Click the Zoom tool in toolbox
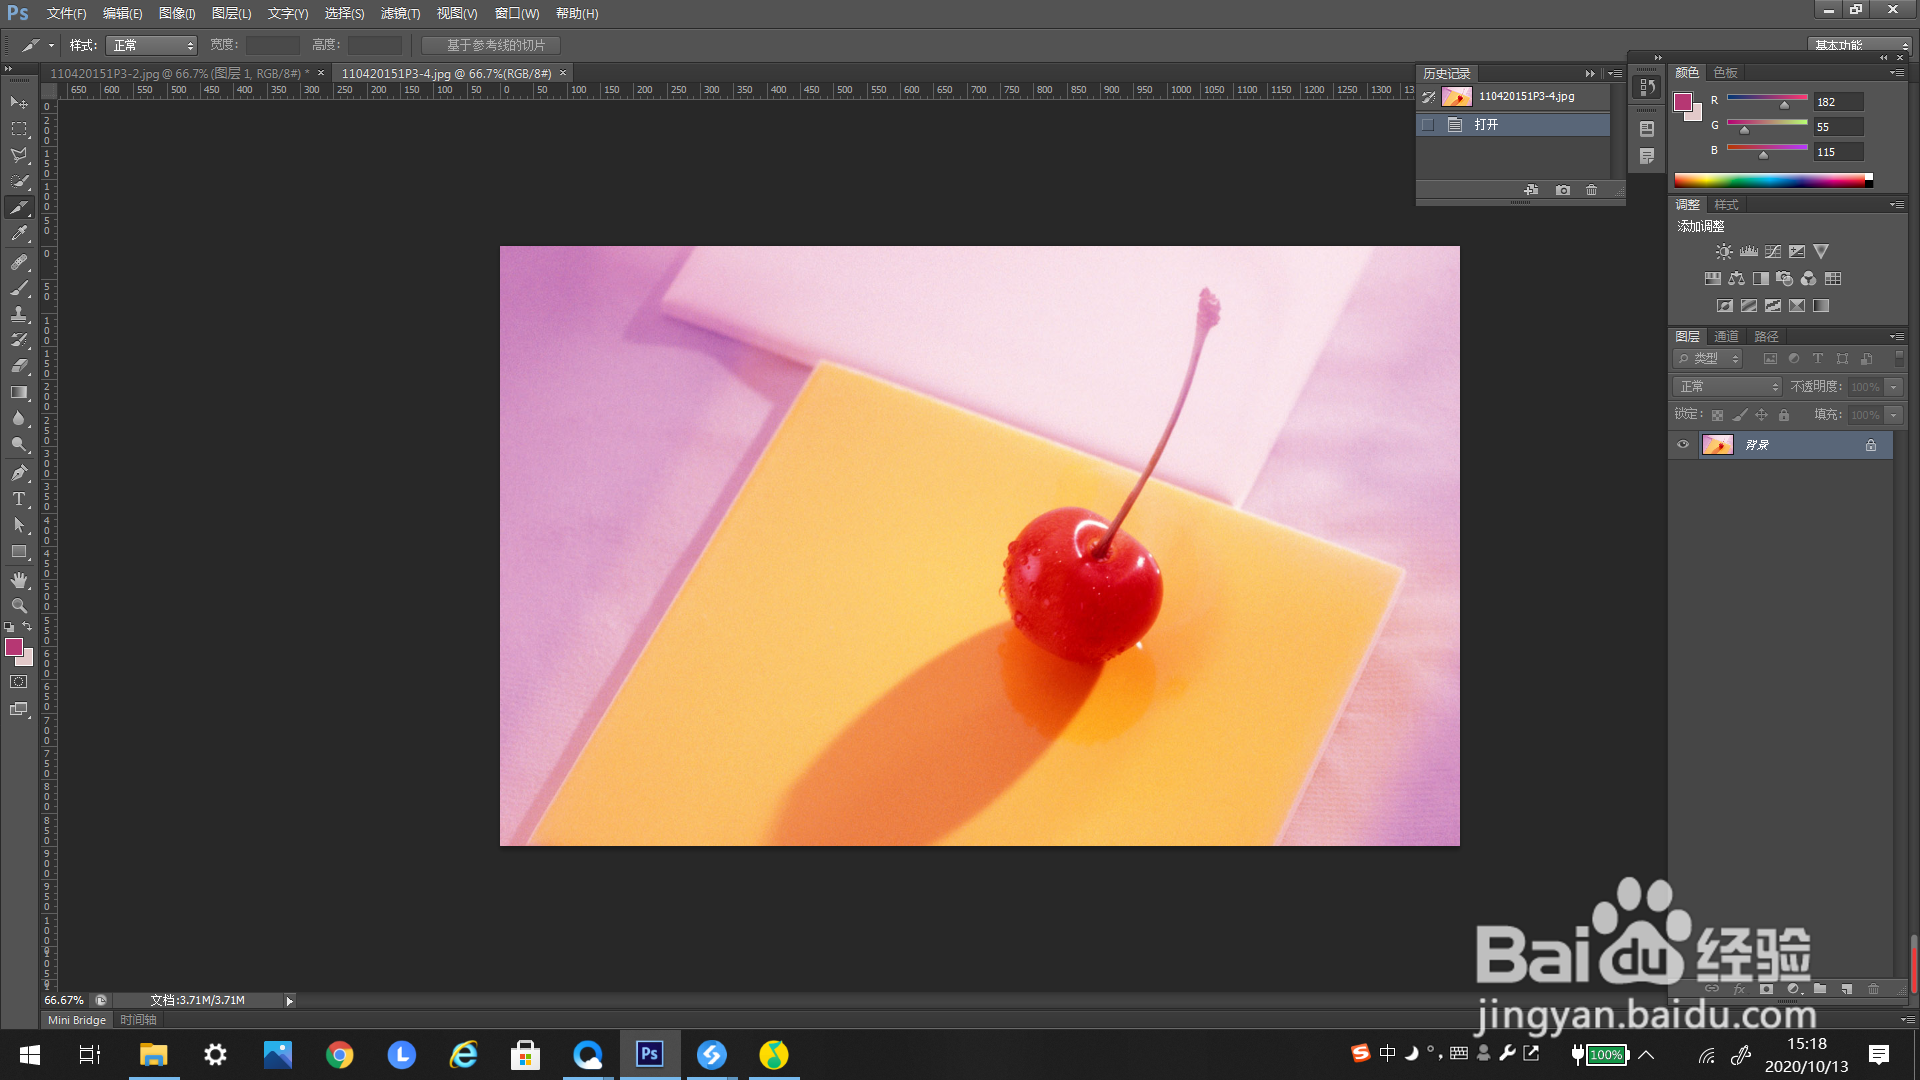 coord(19,606)
